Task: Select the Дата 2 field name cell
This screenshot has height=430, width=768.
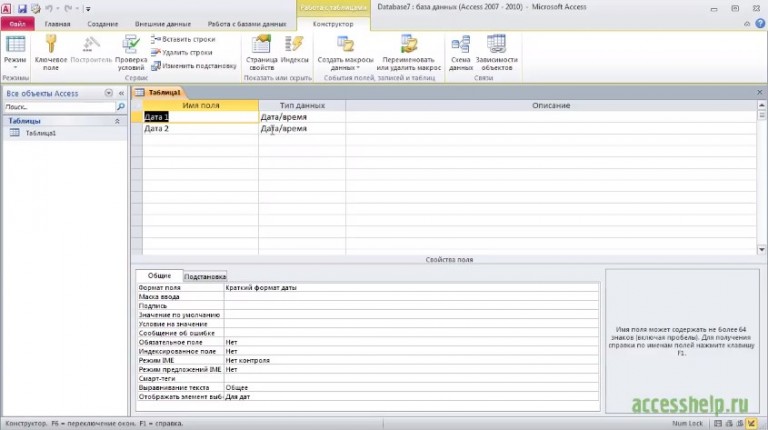Action: coord(199,129)
